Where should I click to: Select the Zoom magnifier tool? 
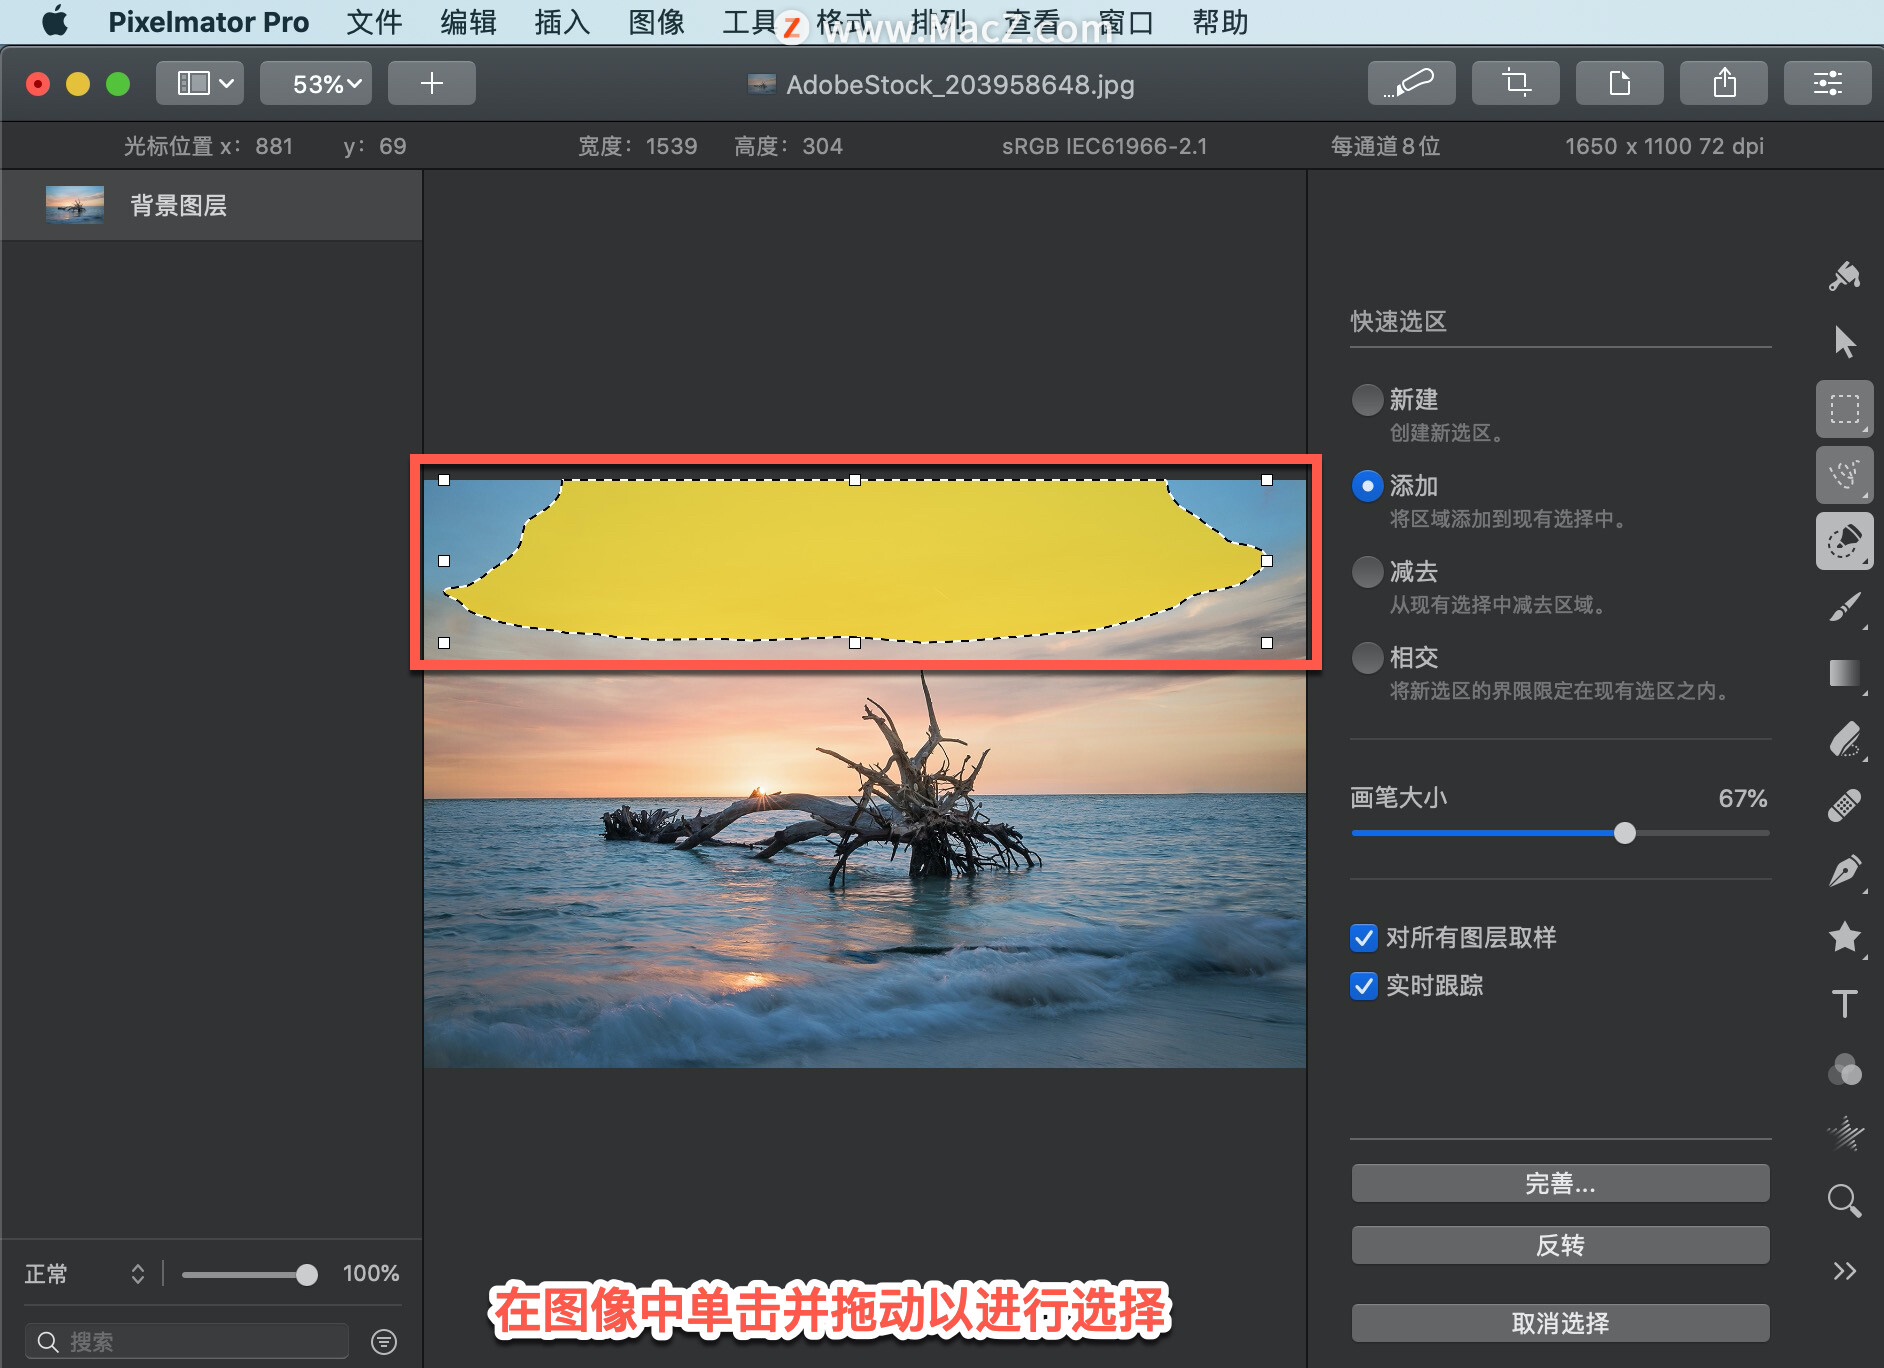pos(1843,1200)
